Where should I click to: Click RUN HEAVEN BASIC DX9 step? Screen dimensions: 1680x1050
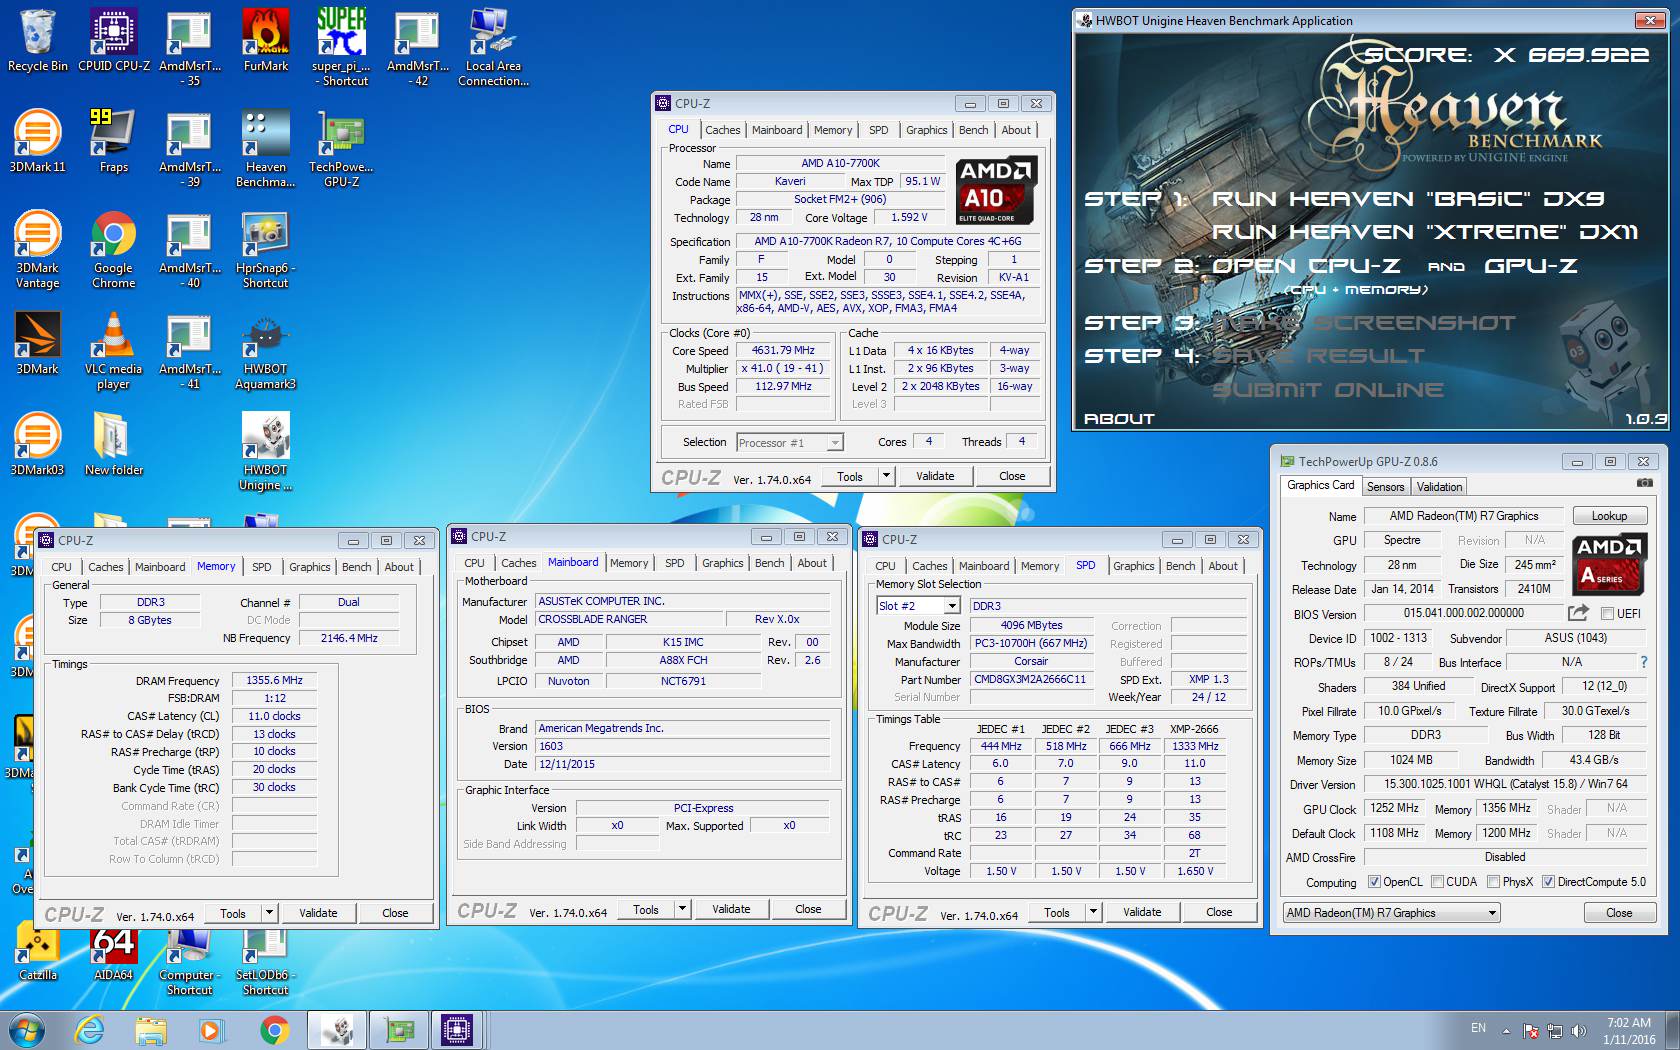1407,199
